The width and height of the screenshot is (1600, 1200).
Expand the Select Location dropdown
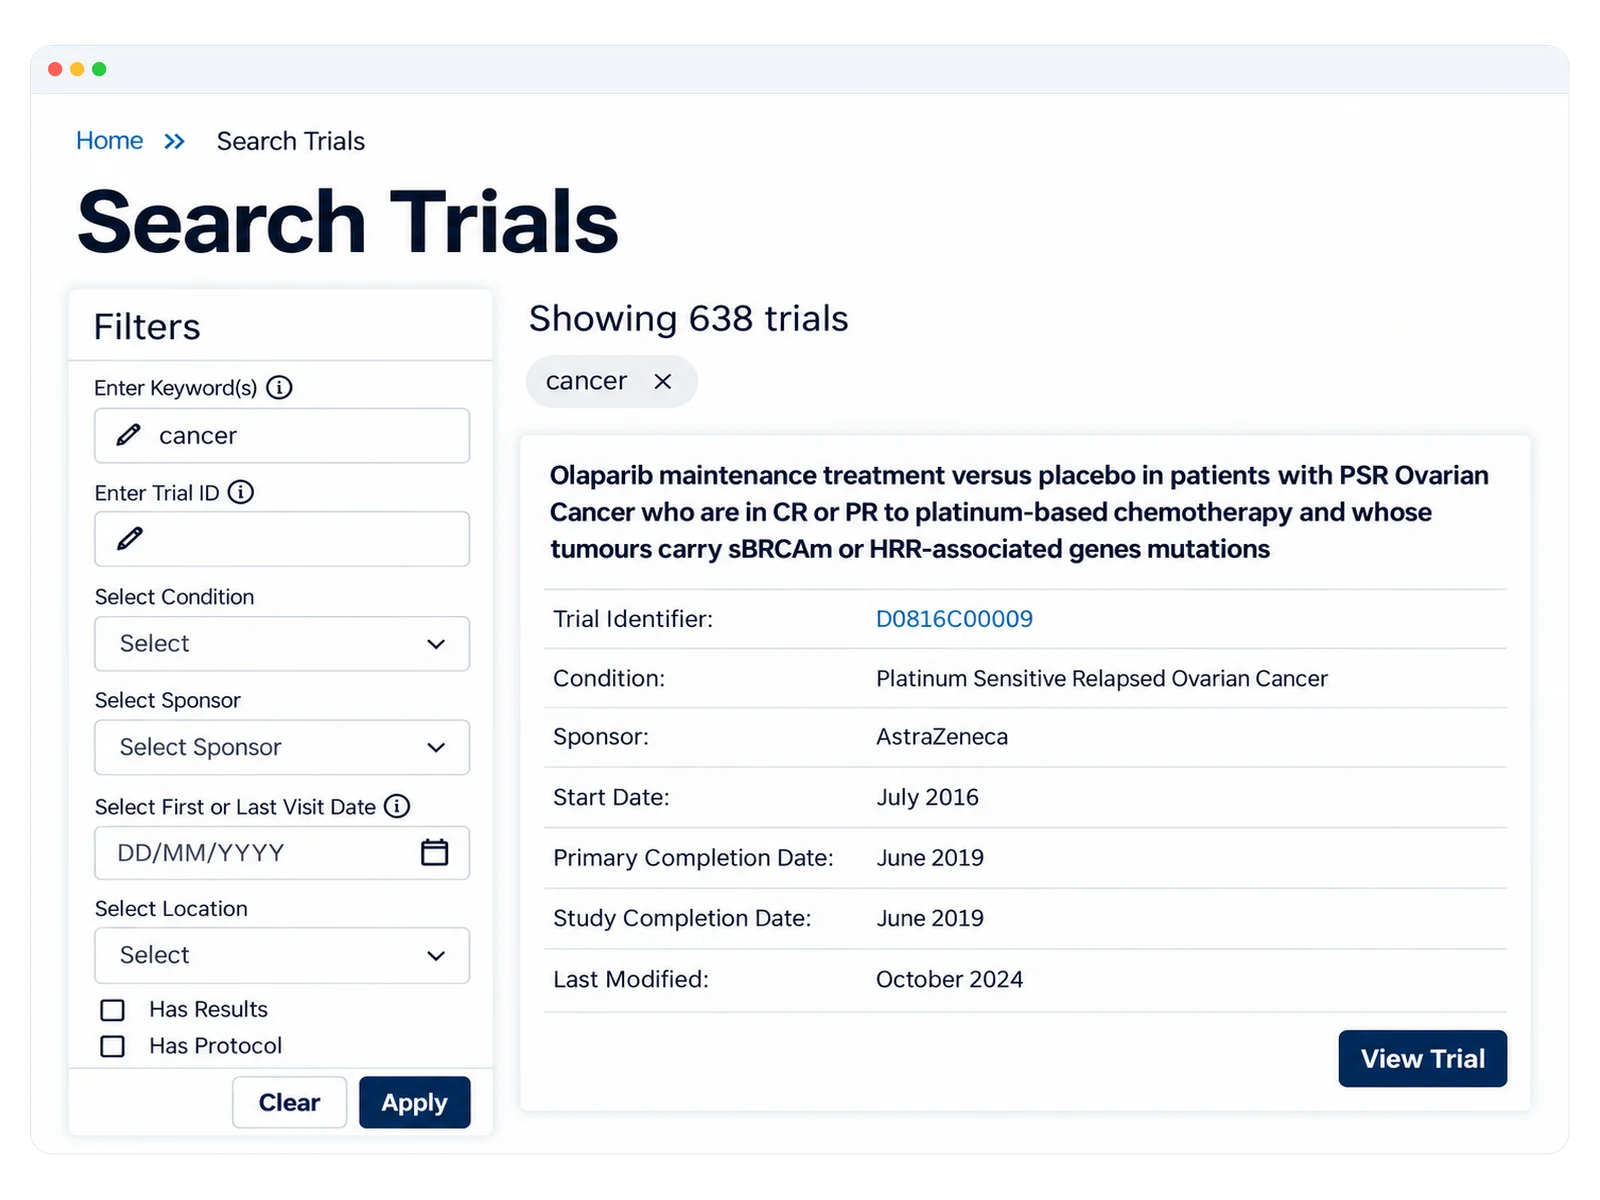[x=282, y=955]
